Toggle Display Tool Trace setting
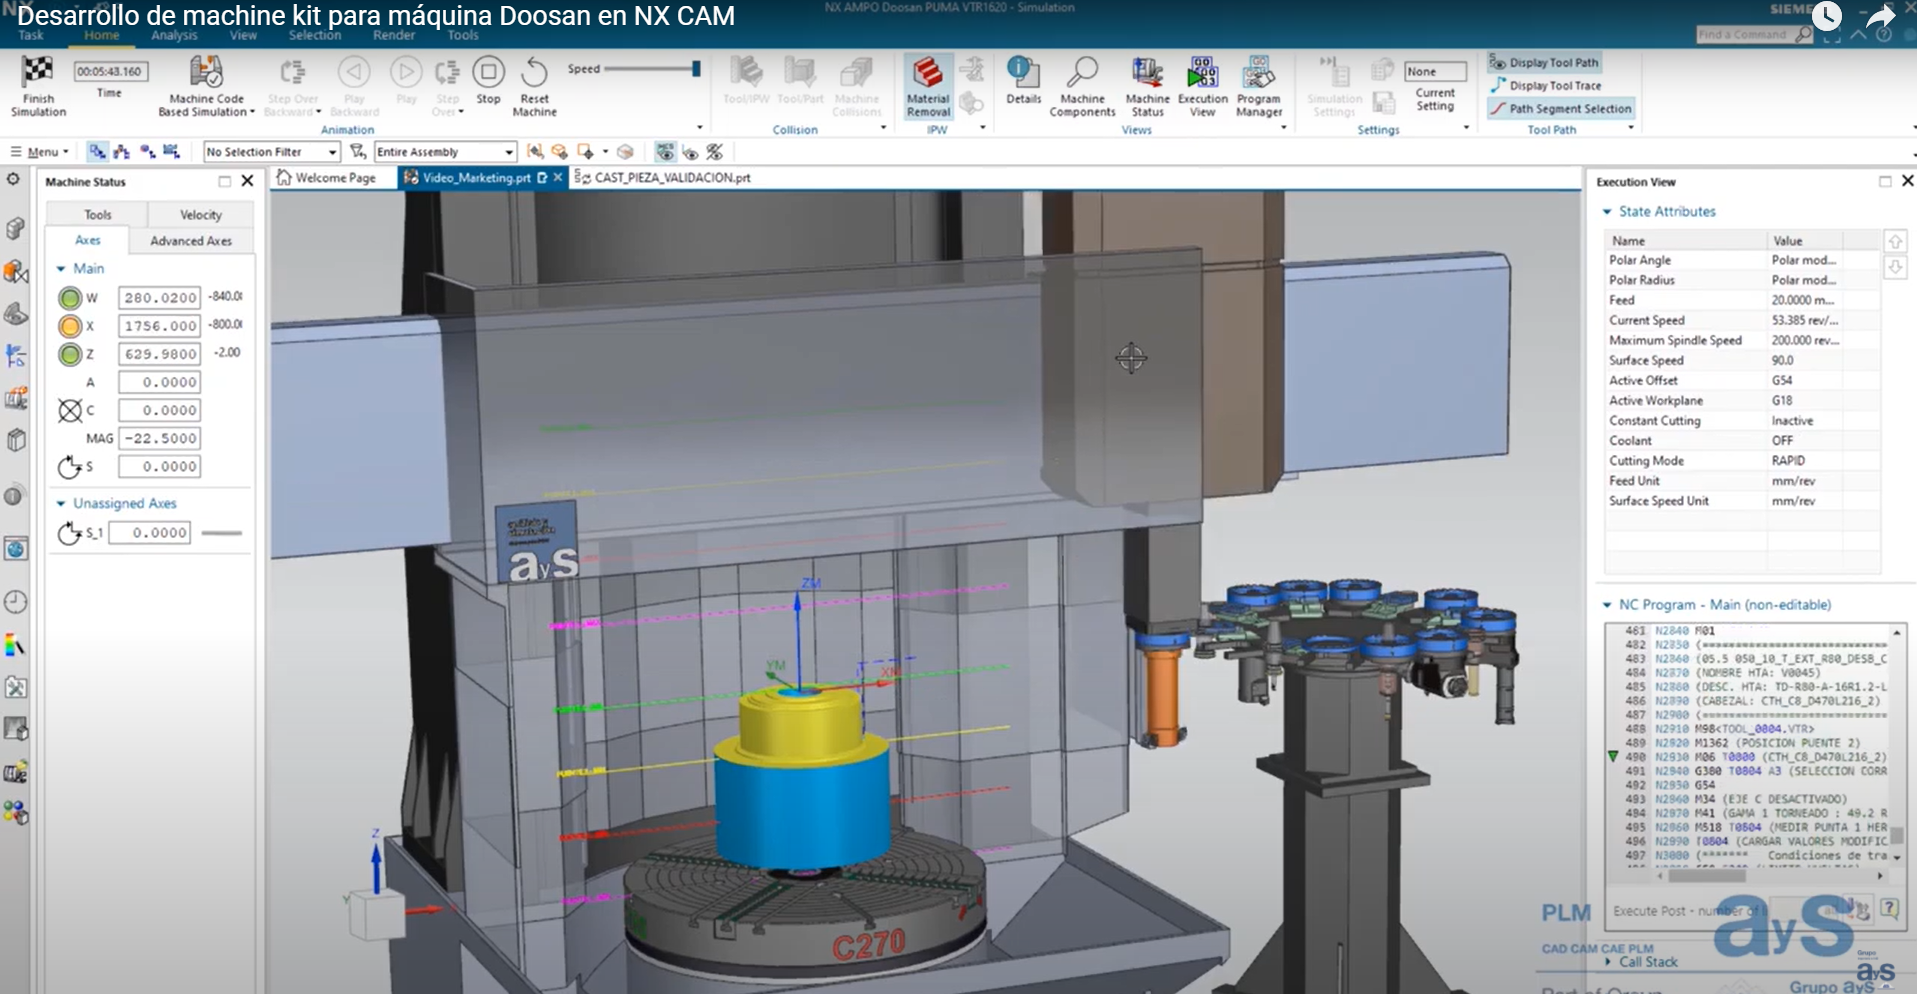This screenshot has width=1917, height=994. pyautogui.click(x=1546, y=85)
